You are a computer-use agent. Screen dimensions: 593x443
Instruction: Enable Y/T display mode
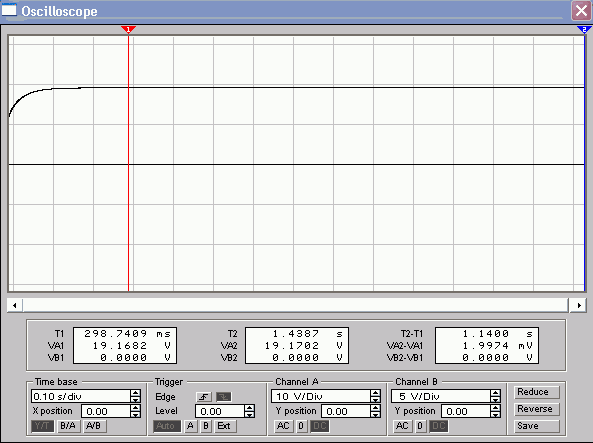click(42, 426)
